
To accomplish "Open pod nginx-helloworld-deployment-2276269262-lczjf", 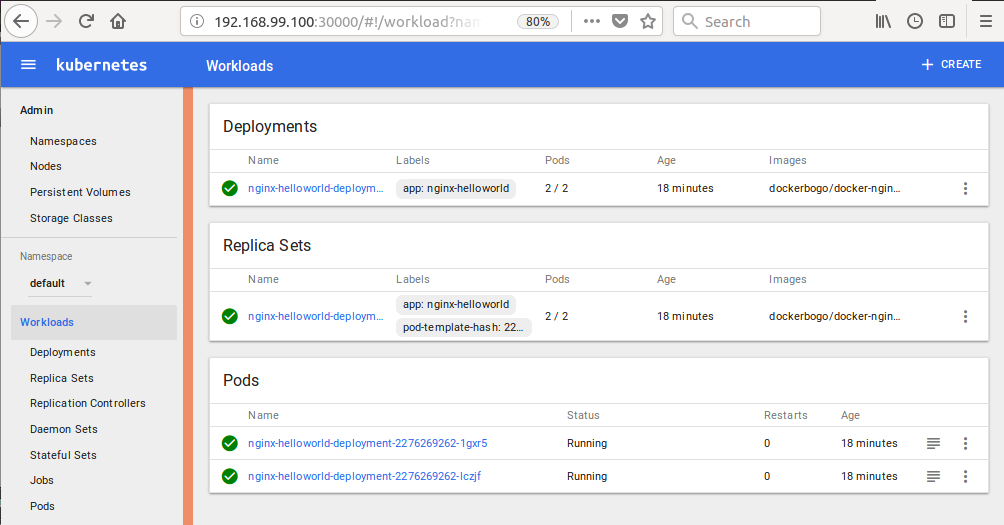I will pyautogui.click(x=364, y=476).
